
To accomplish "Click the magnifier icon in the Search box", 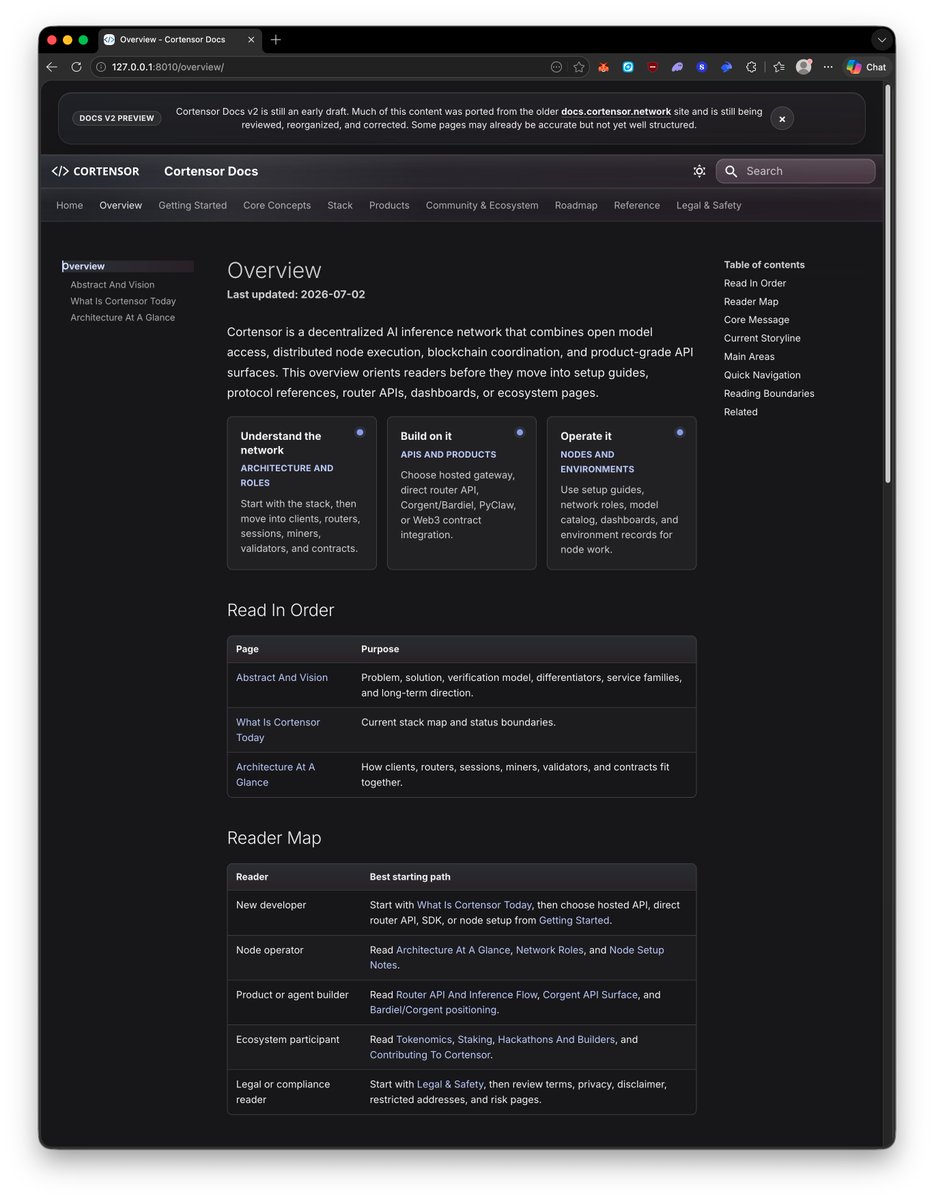I will [x=731, y=171].
